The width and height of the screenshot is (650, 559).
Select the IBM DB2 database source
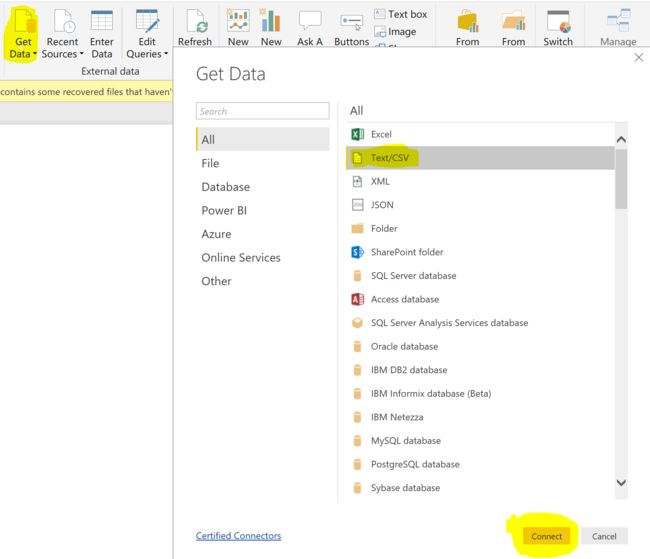pyautogui.click(x=480, y=370)
